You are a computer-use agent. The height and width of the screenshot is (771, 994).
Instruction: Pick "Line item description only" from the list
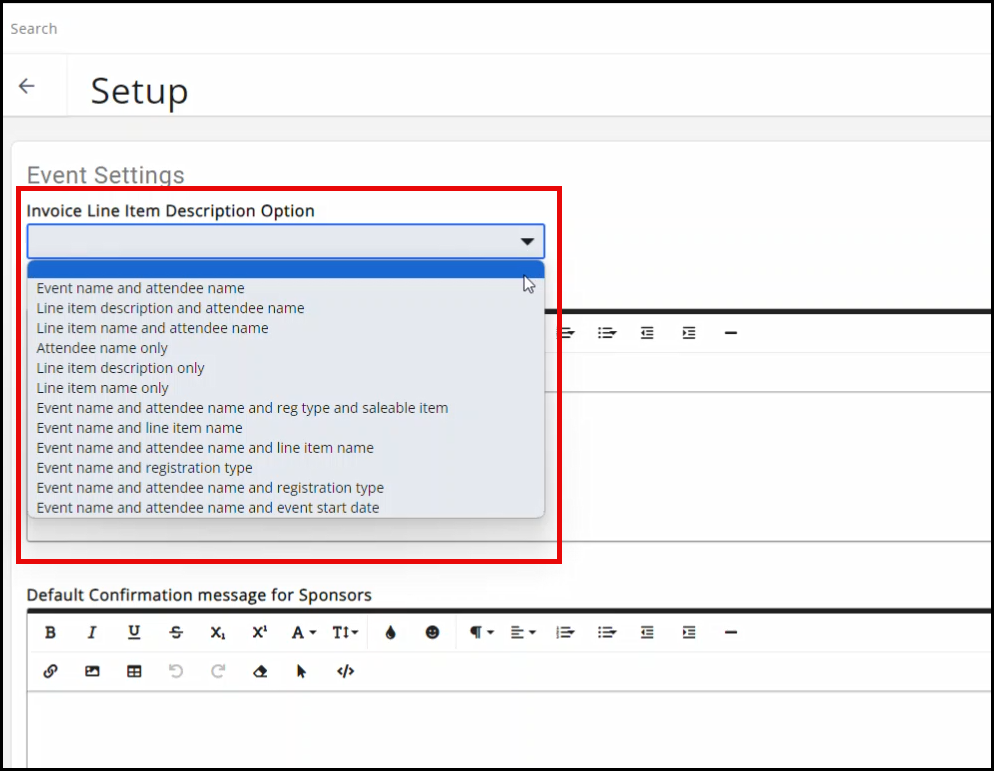pos(120,368)
